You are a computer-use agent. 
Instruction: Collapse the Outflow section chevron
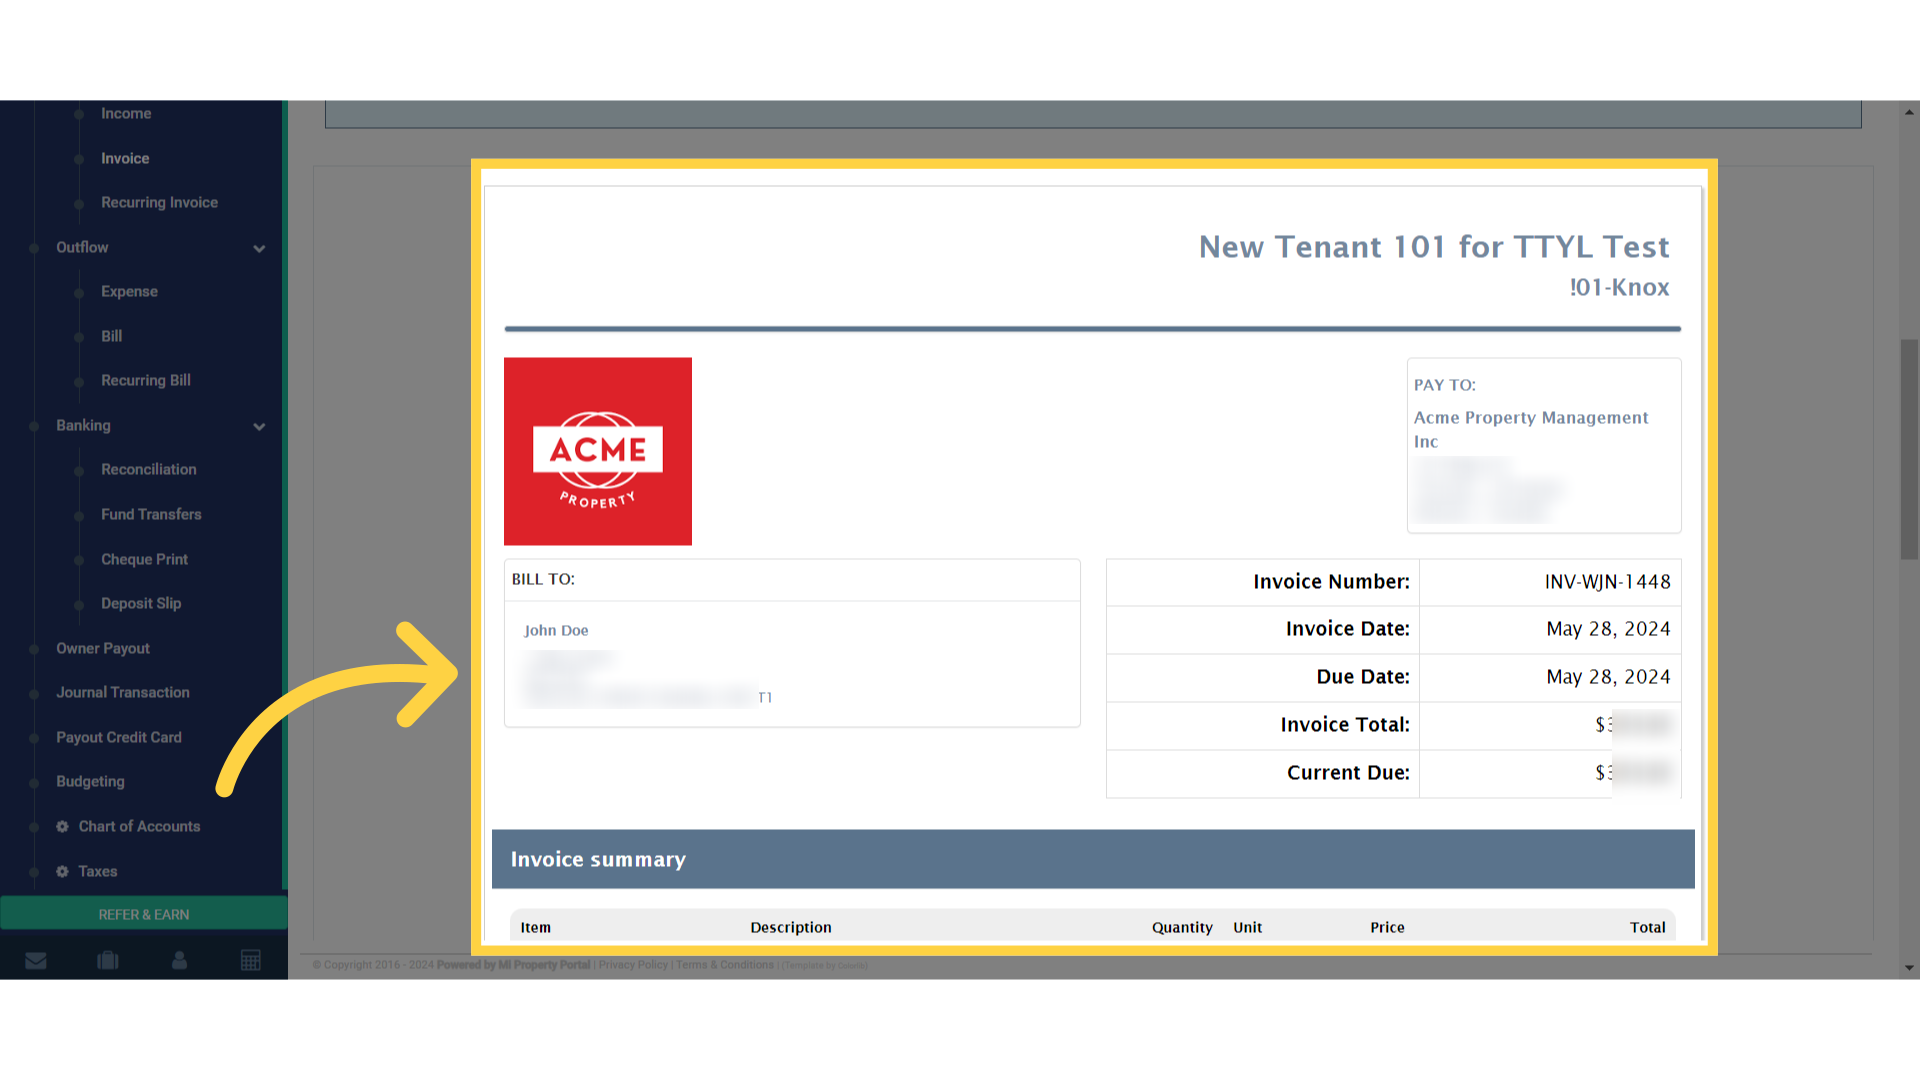259,248
